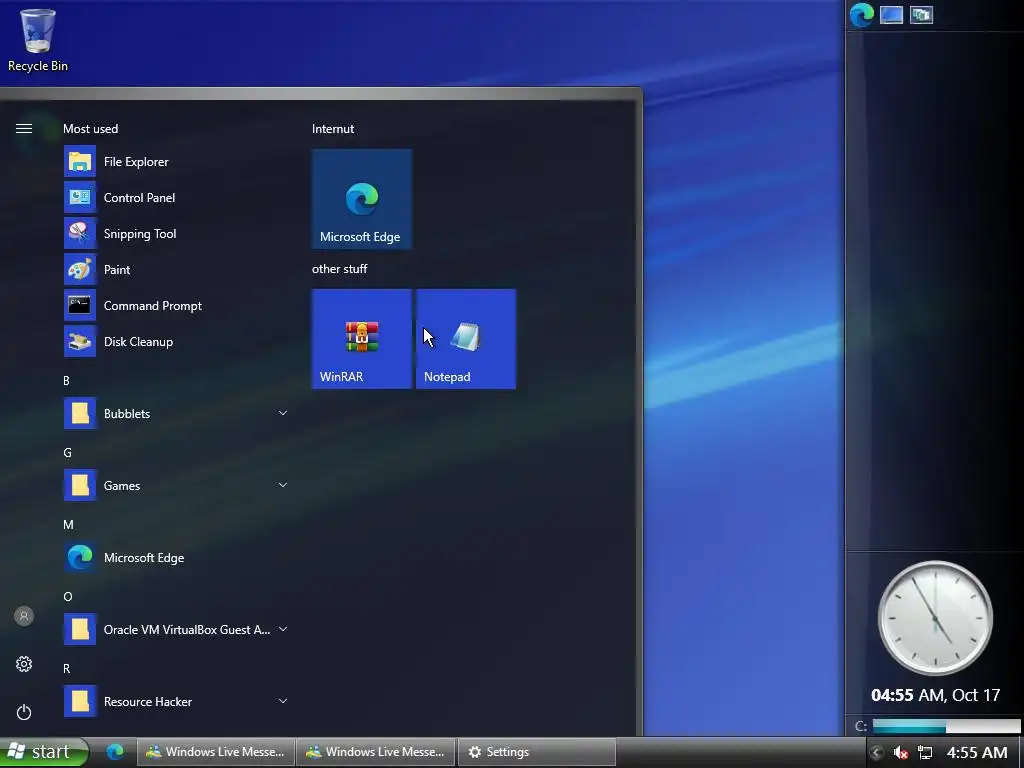Open Settings gear in Start sidebar
This screenshot has width=1024, height=768.
(x=24, y=664)
